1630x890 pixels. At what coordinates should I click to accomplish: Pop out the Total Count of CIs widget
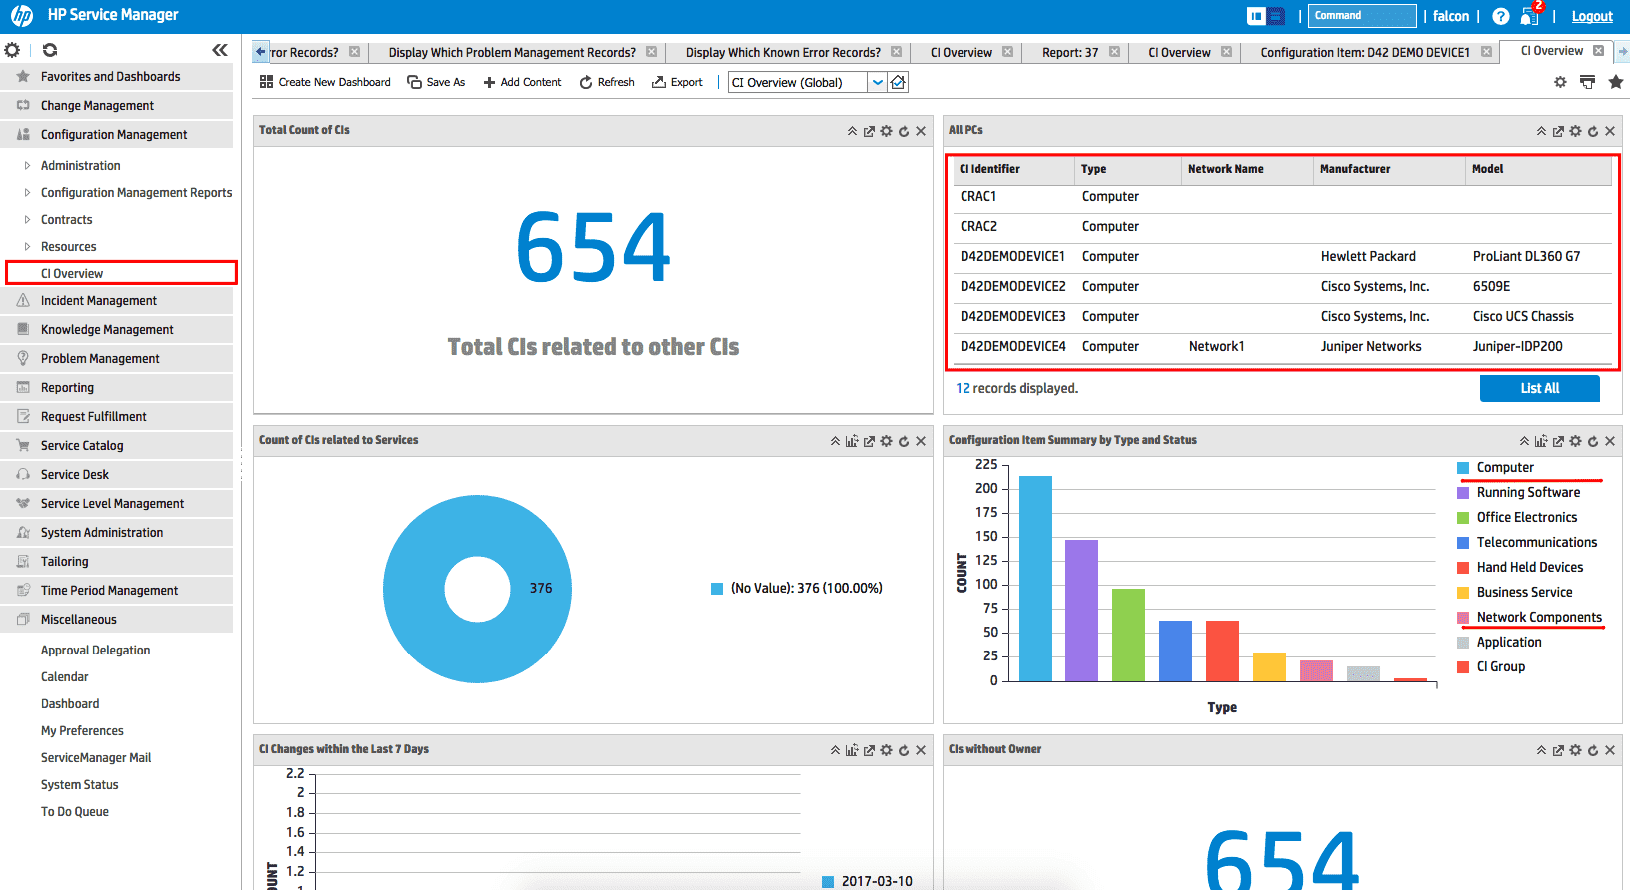[869, 131]
